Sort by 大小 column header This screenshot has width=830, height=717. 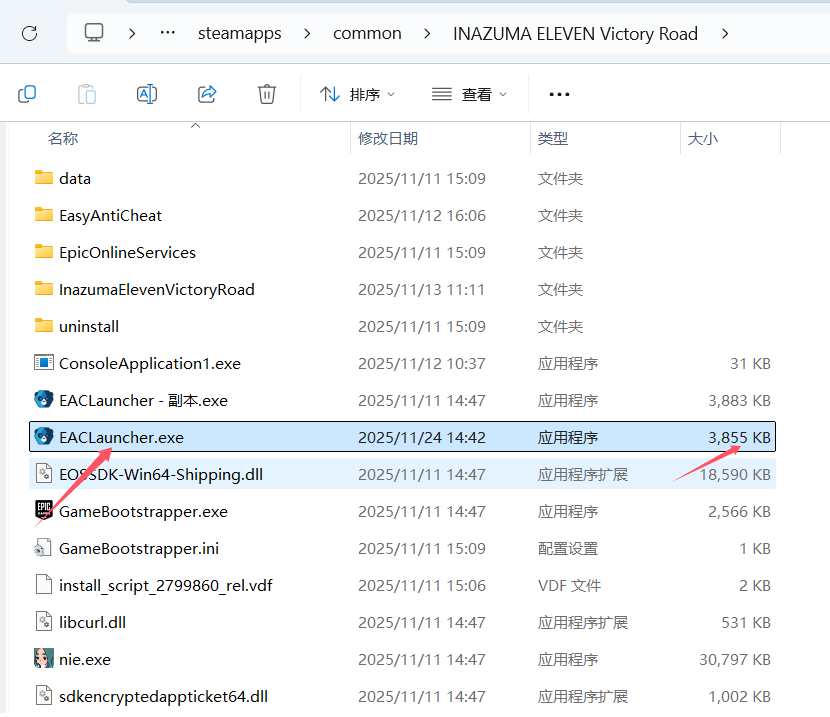point(702,139)
